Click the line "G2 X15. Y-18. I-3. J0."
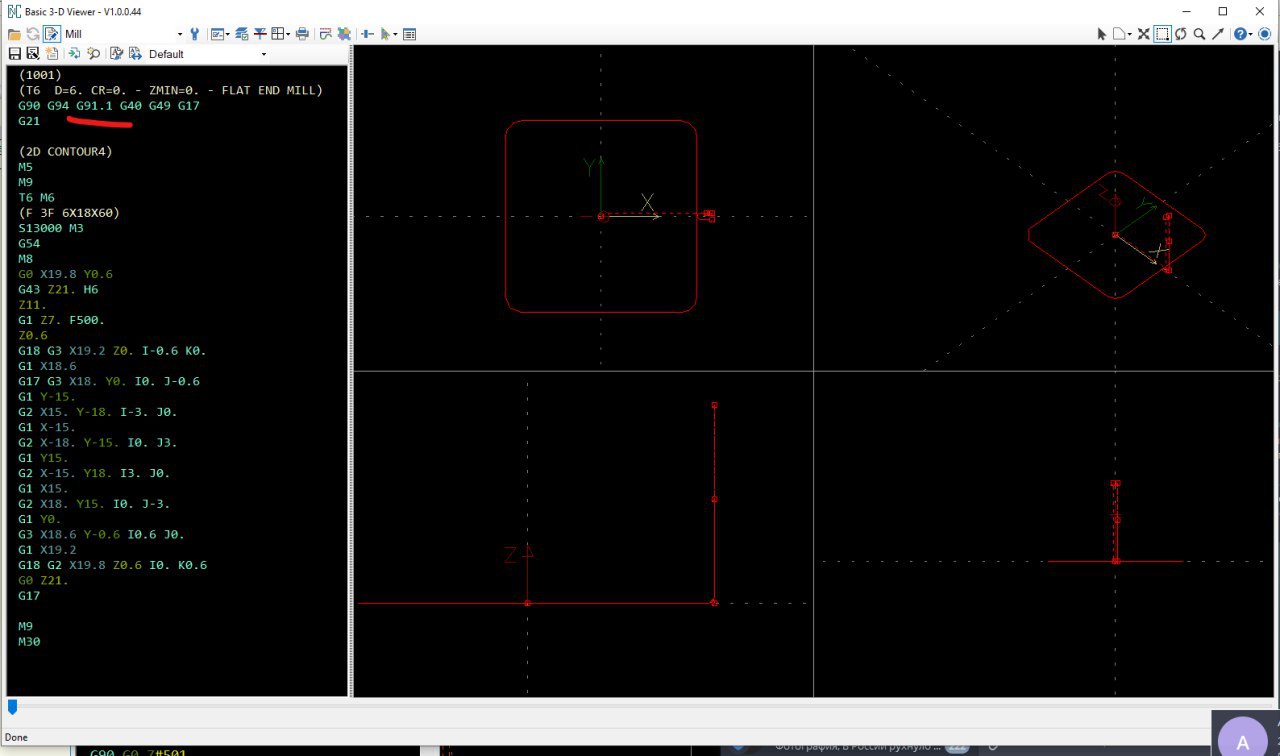The height and width of the screenshot is (756, 1280). (97, 411)
